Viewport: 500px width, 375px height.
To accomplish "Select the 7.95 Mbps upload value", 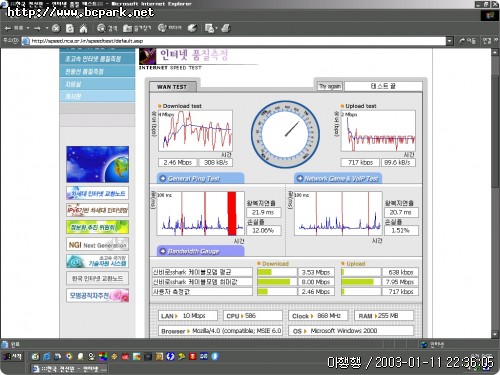I will (400, 282).
